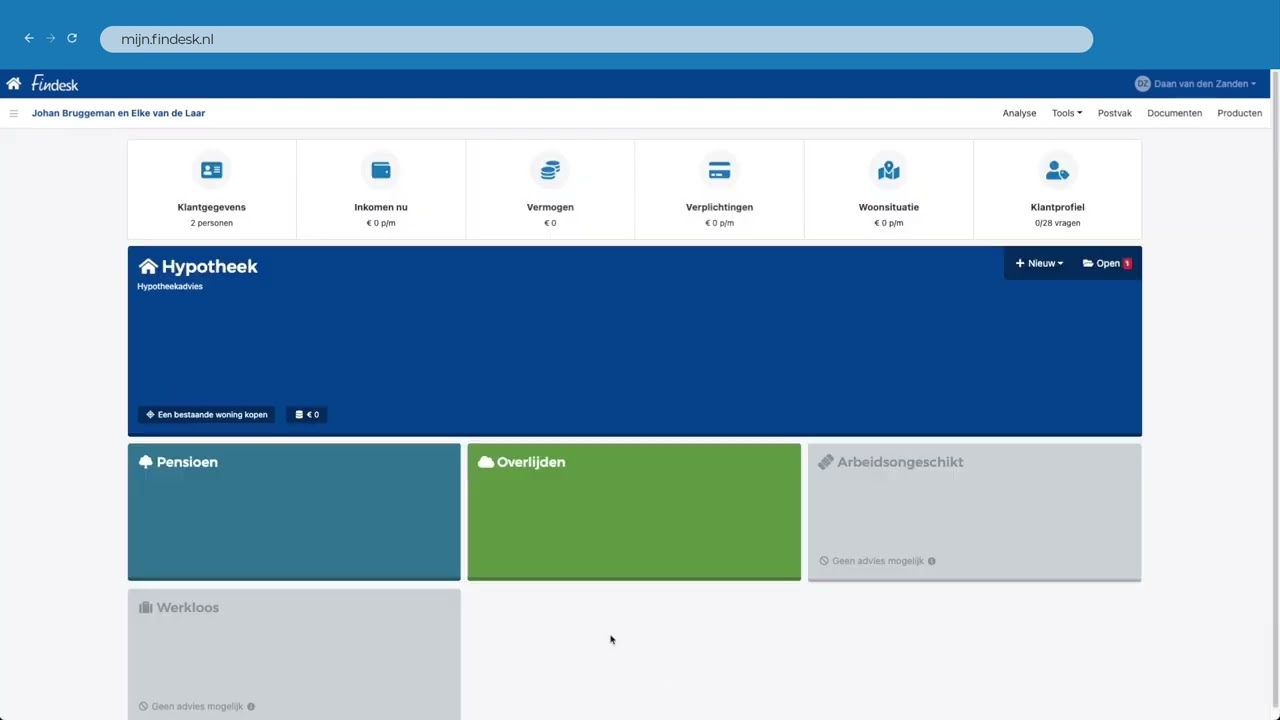Screen dimensions: 1280x720
Task: Click Geen advies mogelijk text under Werkloos
Action: [x=197, y=706]
